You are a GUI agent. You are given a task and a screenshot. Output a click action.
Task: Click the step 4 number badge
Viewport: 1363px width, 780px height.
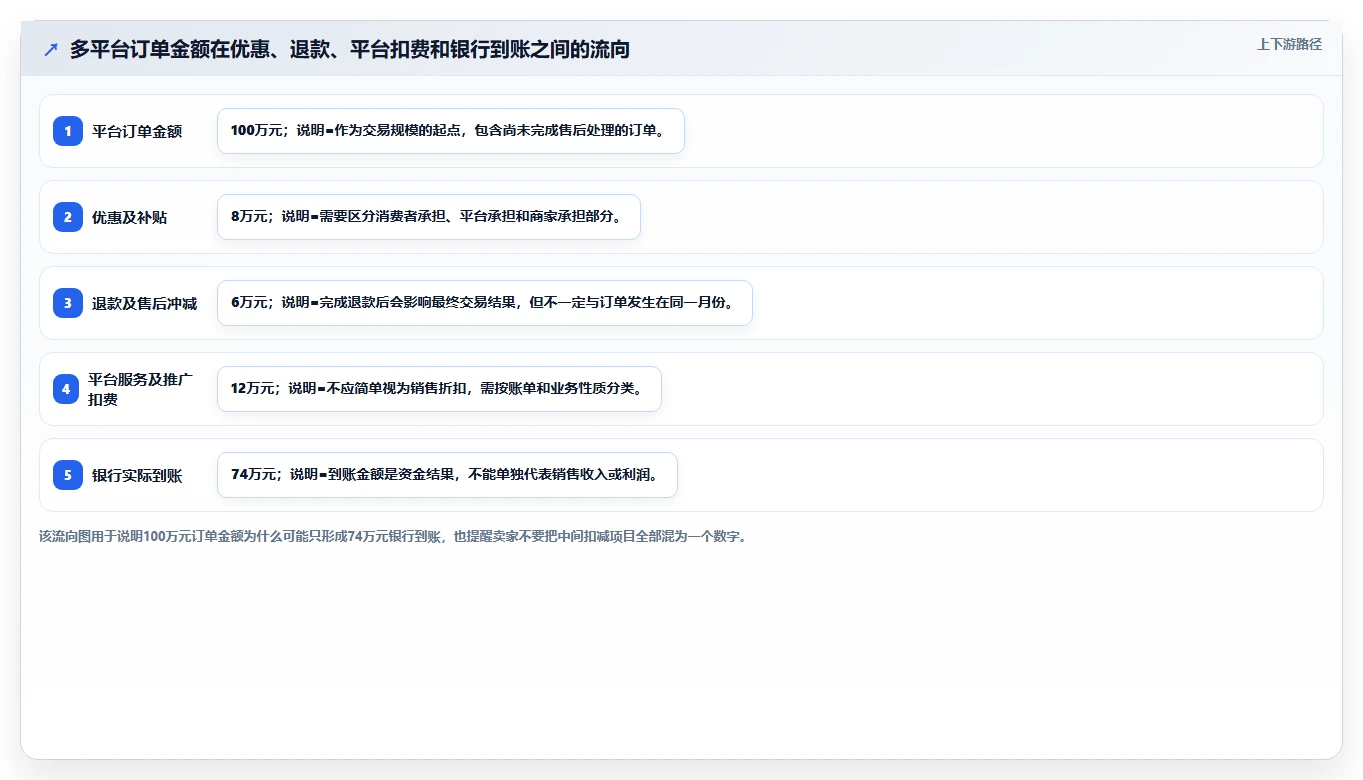coord(66,389)
